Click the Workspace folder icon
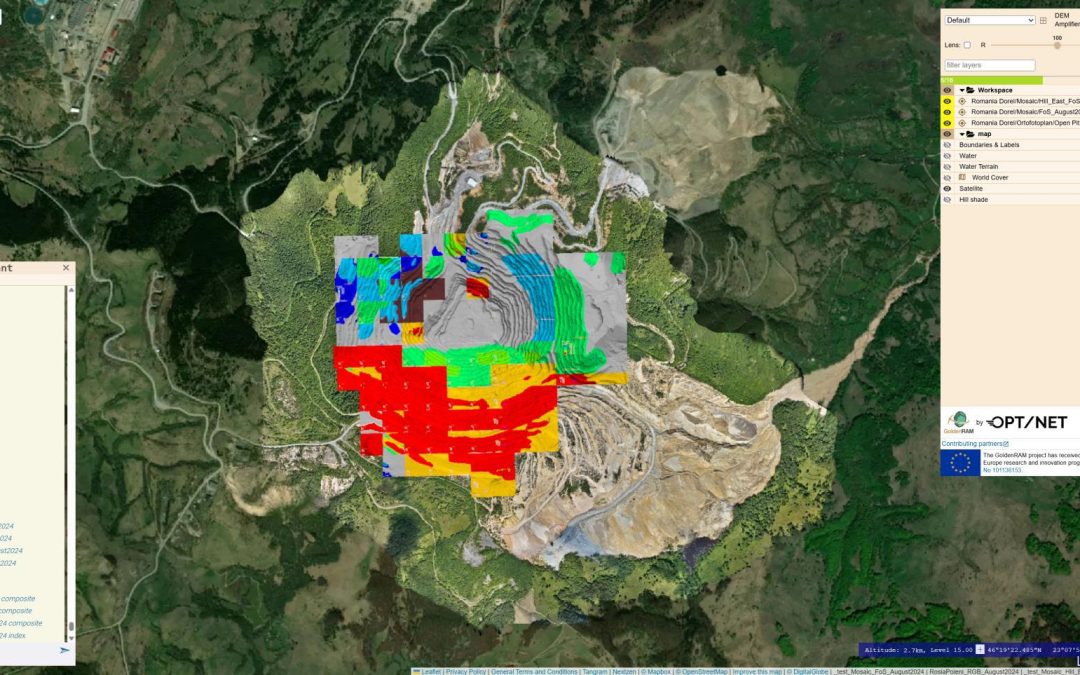The width and height of the screenshot is (1080, 675). pyautogui.click(x=970, y=90)
